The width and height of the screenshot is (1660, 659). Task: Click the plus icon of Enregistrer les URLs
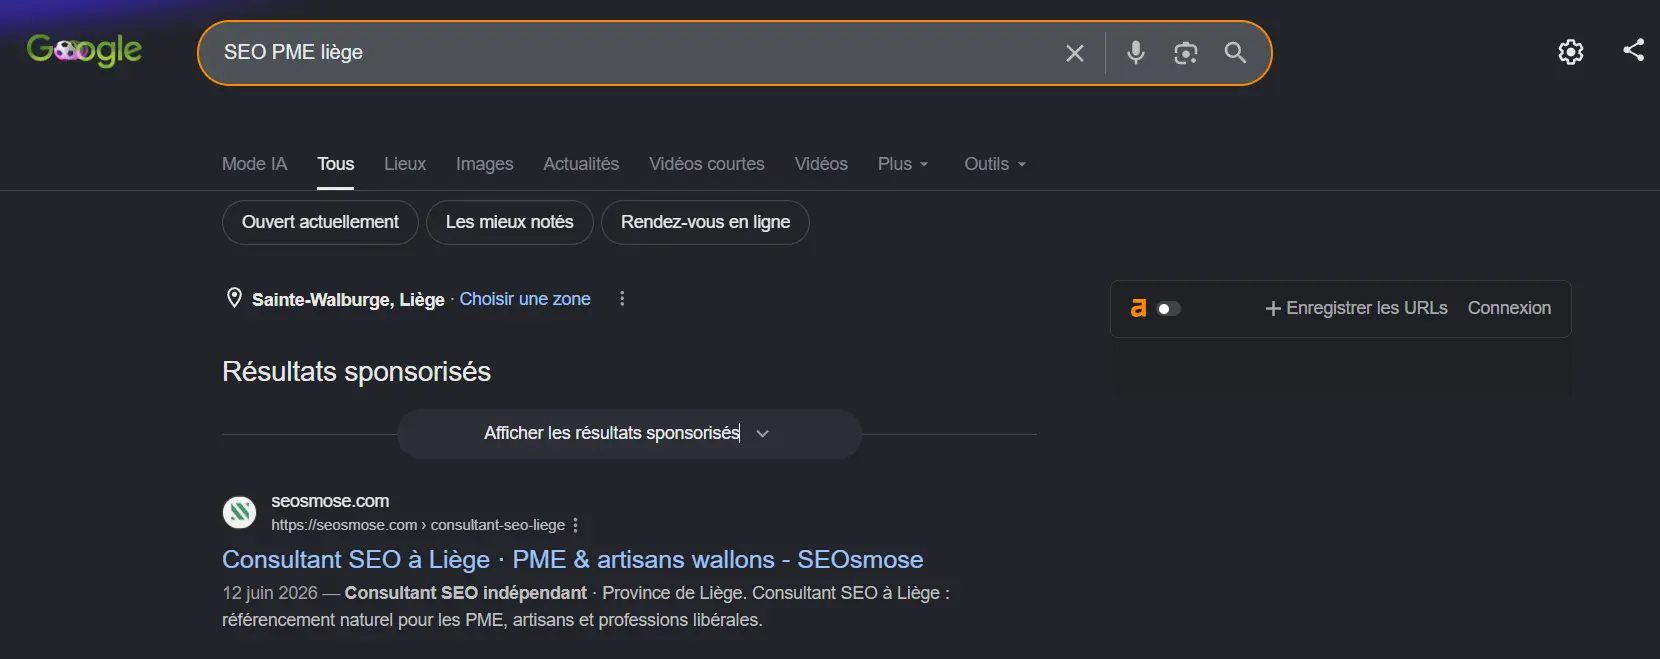(1273, 309)
